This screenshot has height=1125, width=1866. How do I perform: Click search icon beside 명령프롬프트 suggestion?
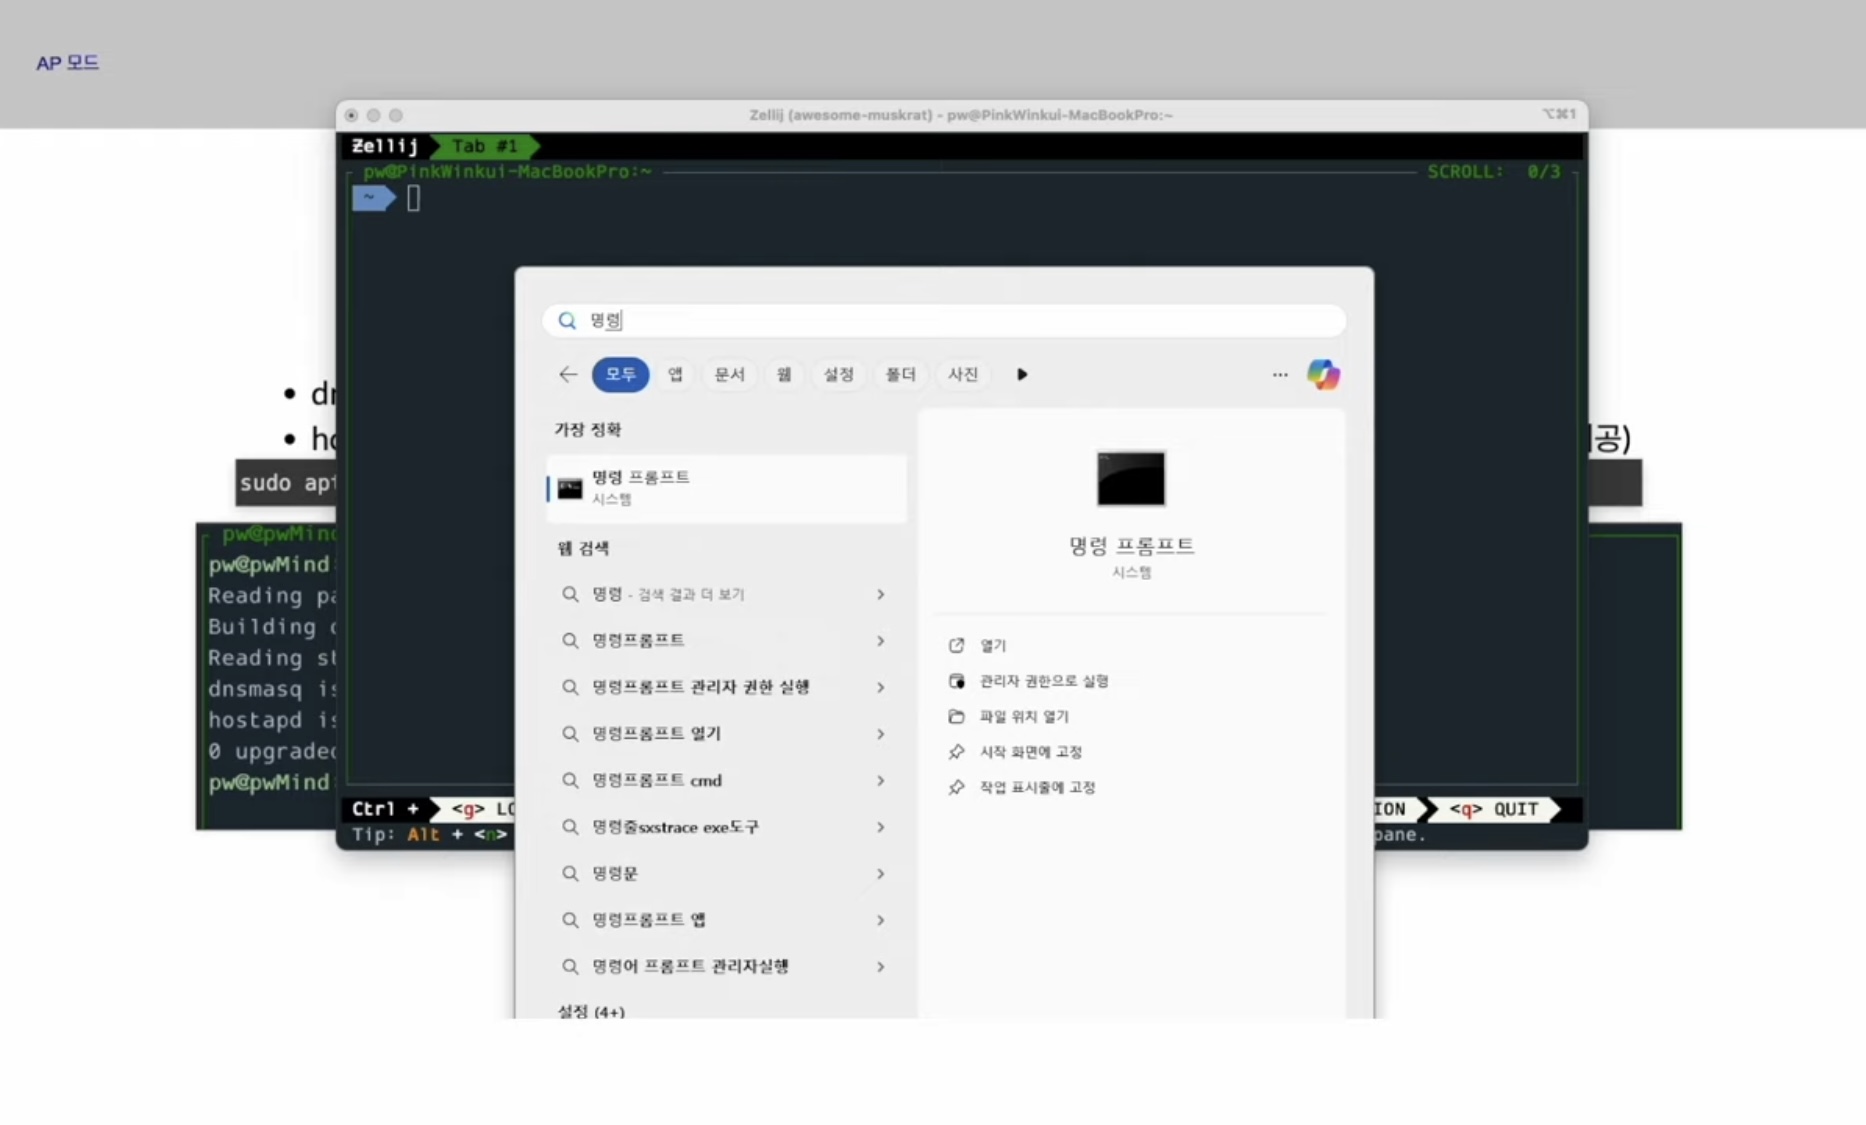570,640
